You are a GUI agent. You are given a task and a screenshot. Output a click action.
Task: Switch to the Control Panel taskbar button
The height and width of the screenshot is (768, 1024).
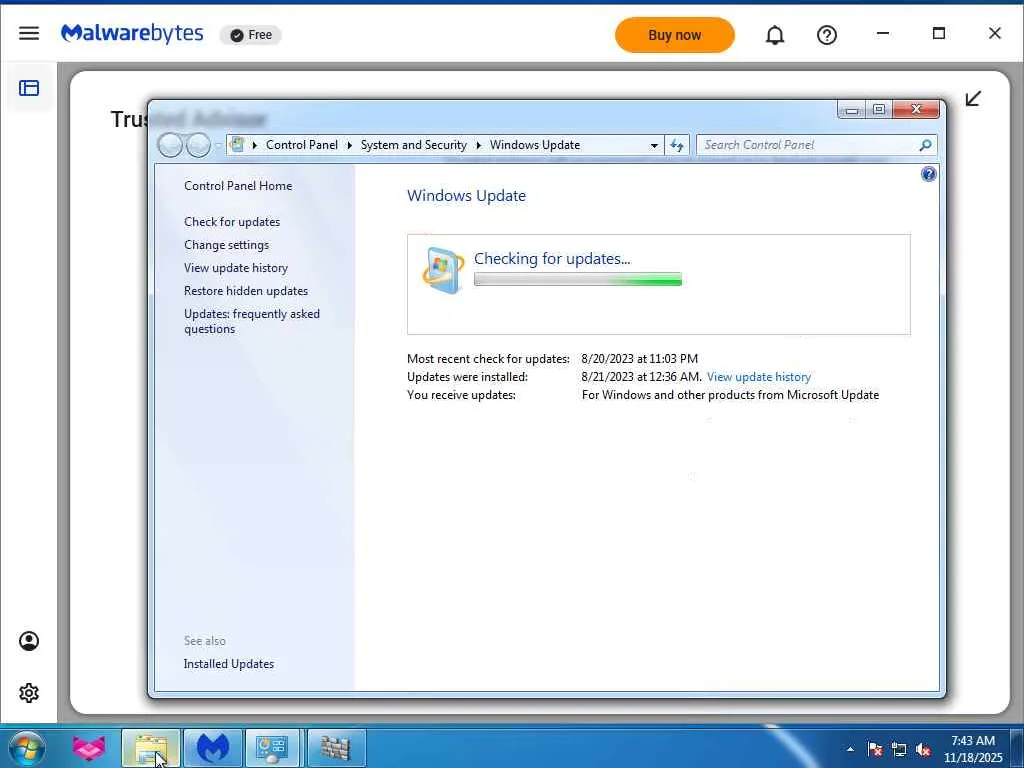(x=271, y=748)
